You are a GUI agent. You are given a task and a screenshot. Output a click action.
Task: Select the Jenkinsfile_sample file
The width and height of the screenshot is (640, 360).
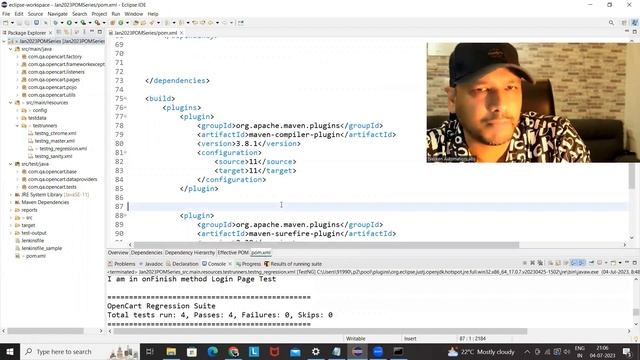tap(42, 248)
